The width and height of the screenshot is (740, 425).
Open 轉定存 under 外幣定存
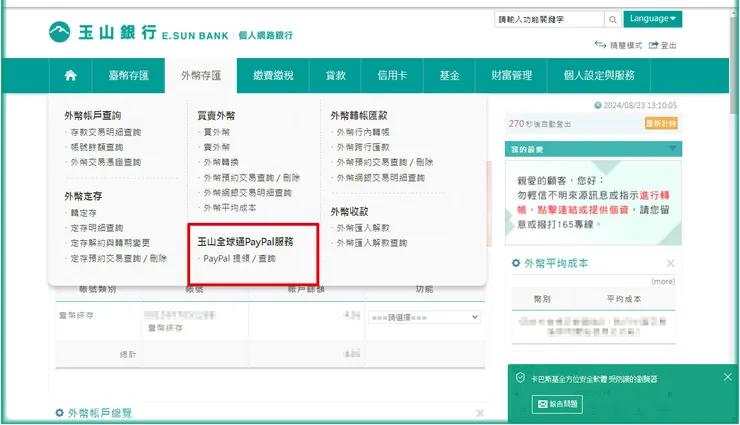(x=84, y=213)
